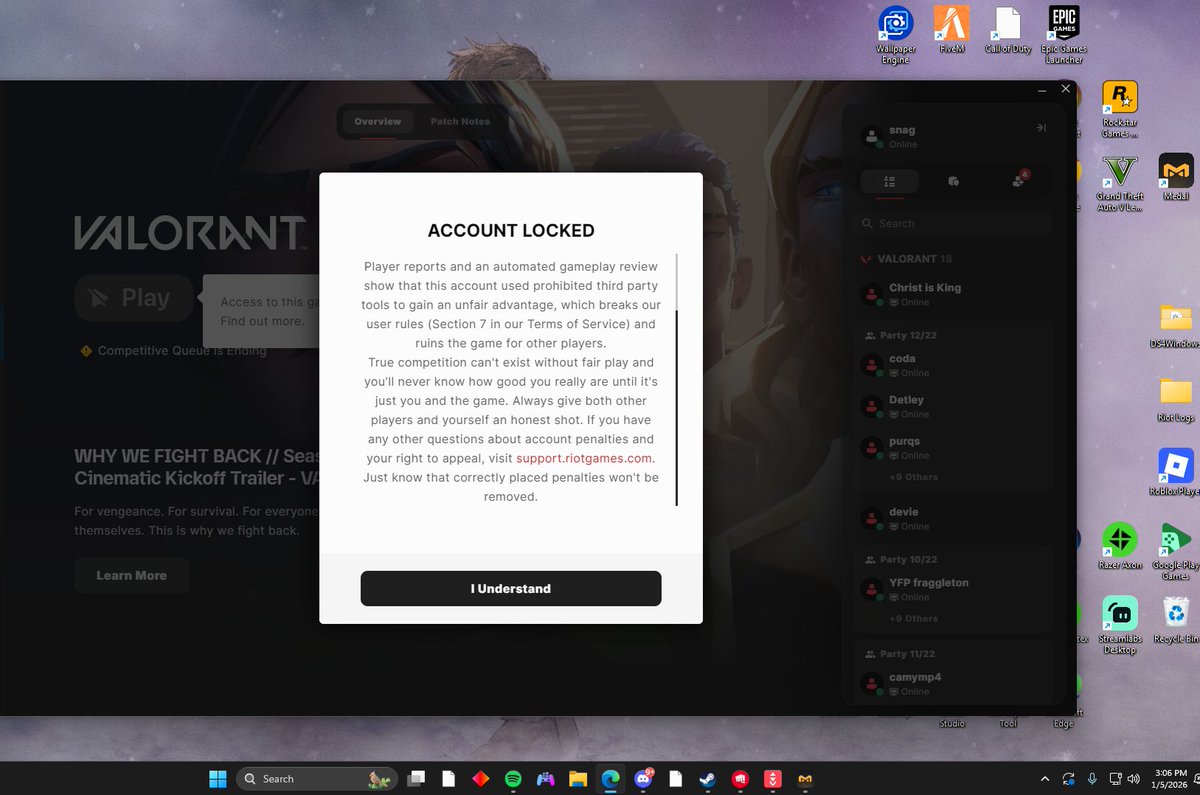The width and height of the screenshot is (1200, 795).
Task: Click the I Understand button
Action: (511, 588)
